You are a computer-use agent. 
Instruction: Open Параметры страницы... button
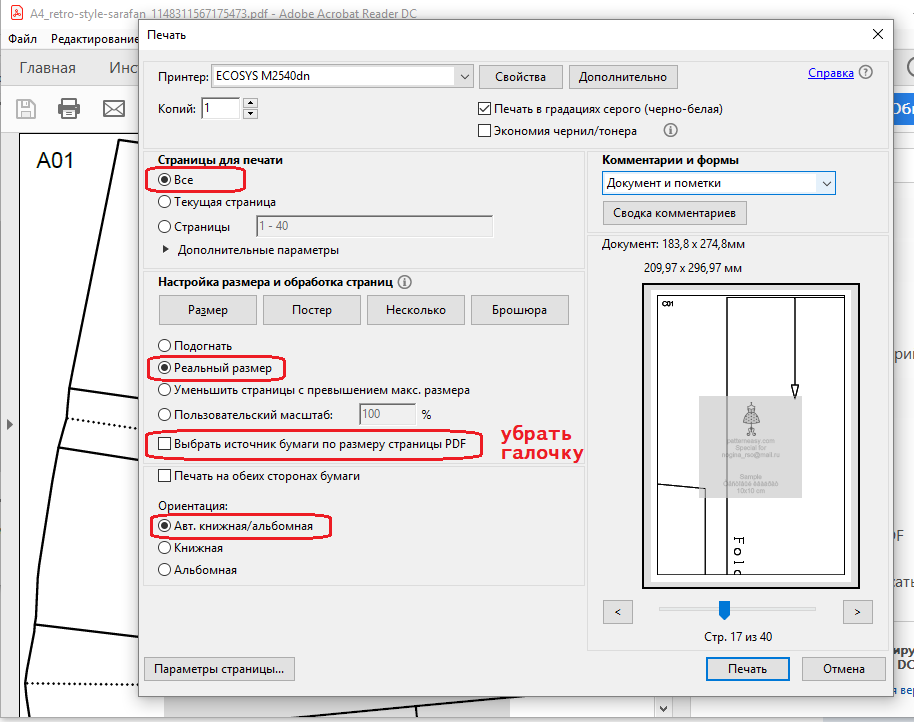[x=219, y=669]
